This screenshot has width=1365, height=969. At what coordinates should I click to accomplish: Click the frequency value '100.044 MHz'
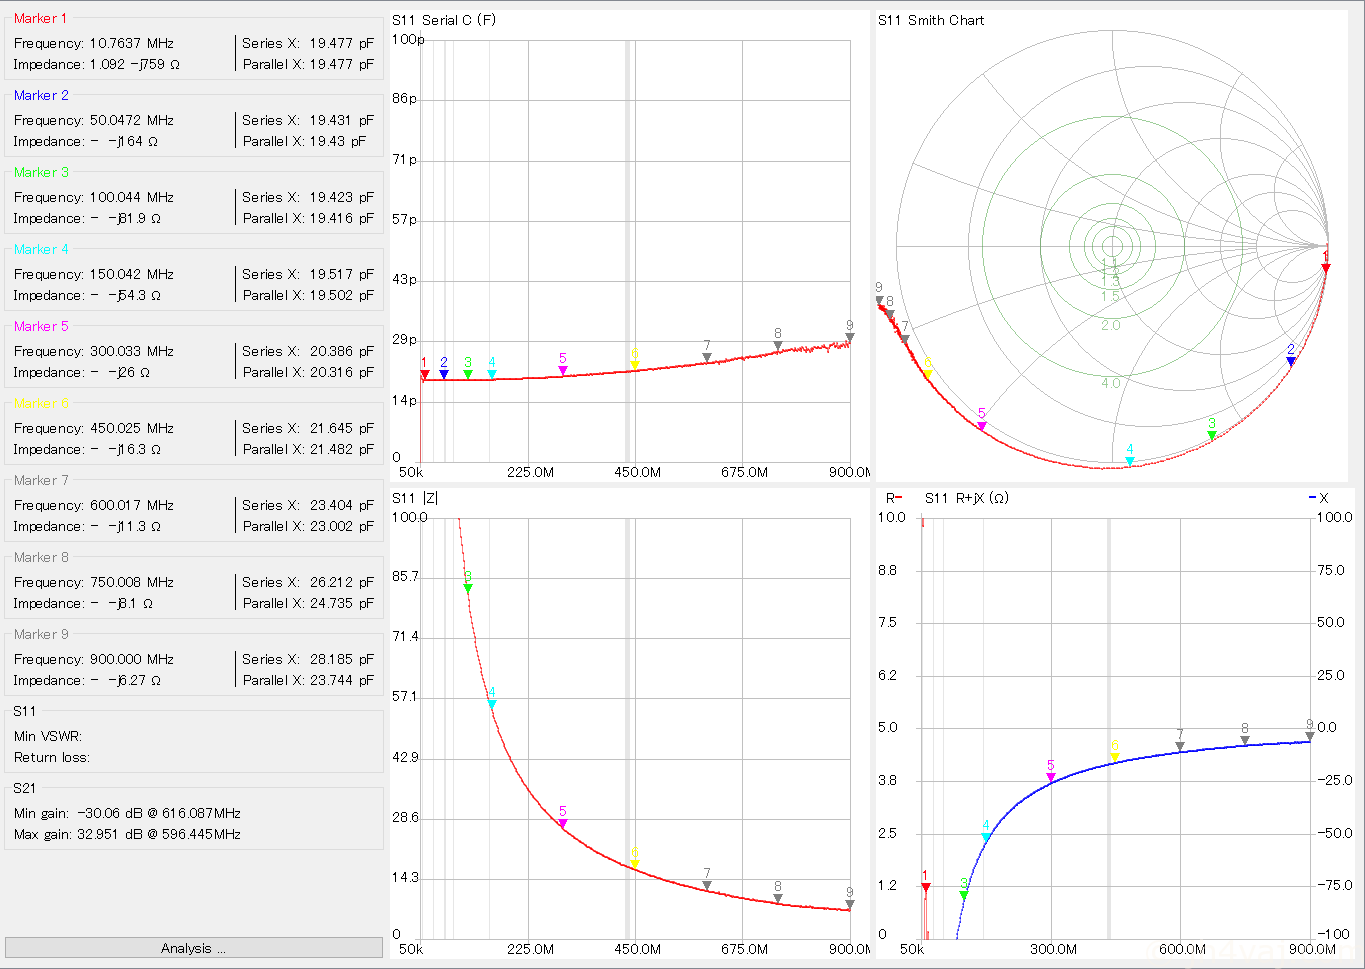click(x=132, y=197)
